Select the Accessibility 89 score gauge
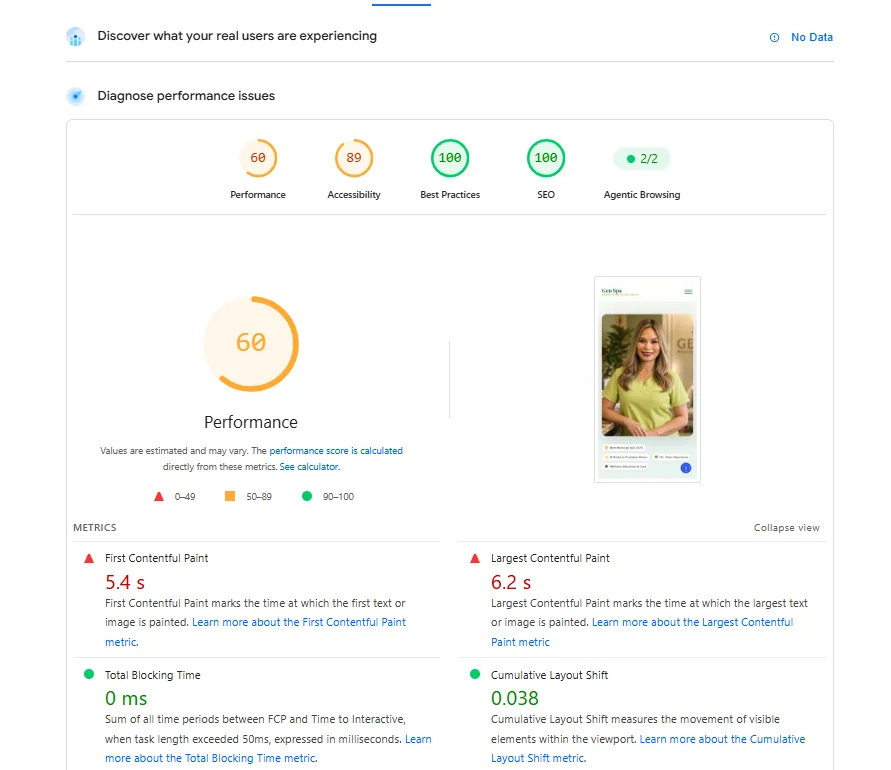 [353, 158]
